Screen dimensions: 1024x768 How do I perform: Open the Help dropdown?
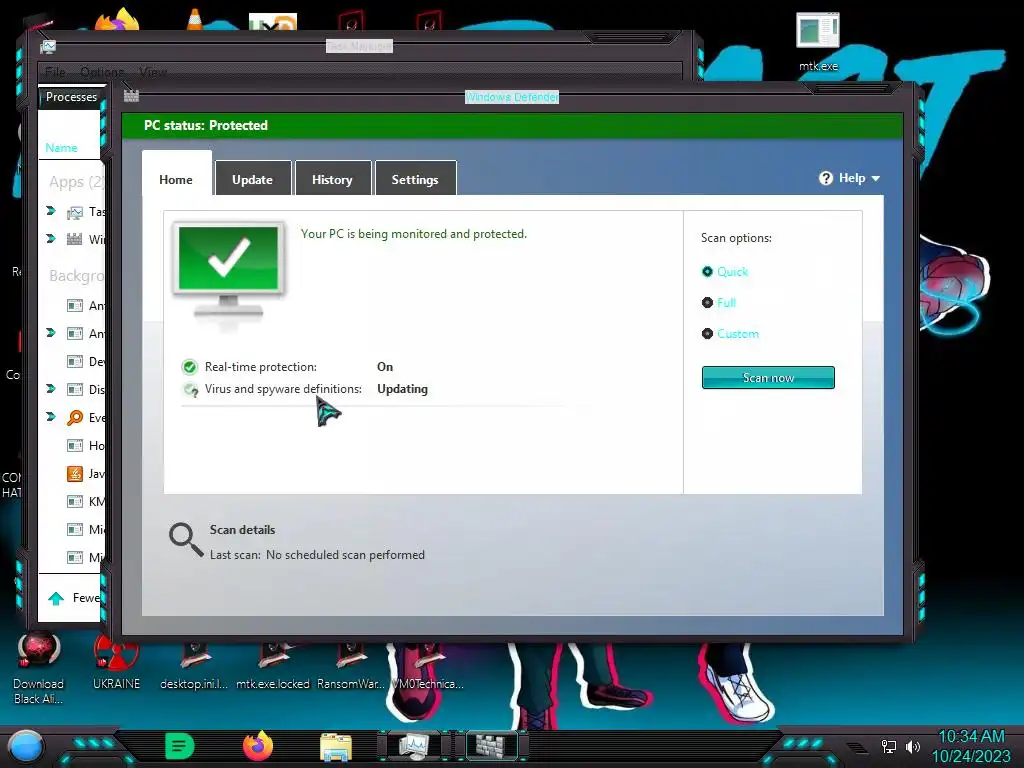[x=850, y=178]
